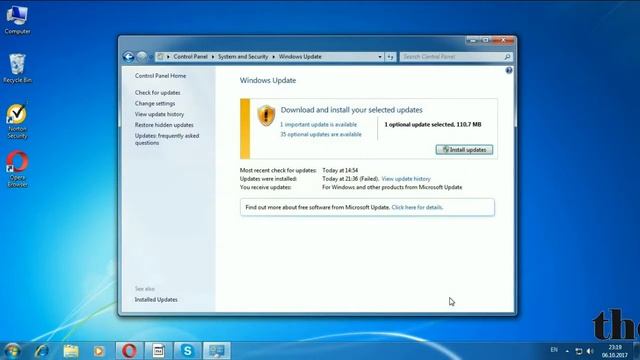The width and height of the screenshot is (640, 360).
Task: Open Installed Updates link
Action: (156, 300)
